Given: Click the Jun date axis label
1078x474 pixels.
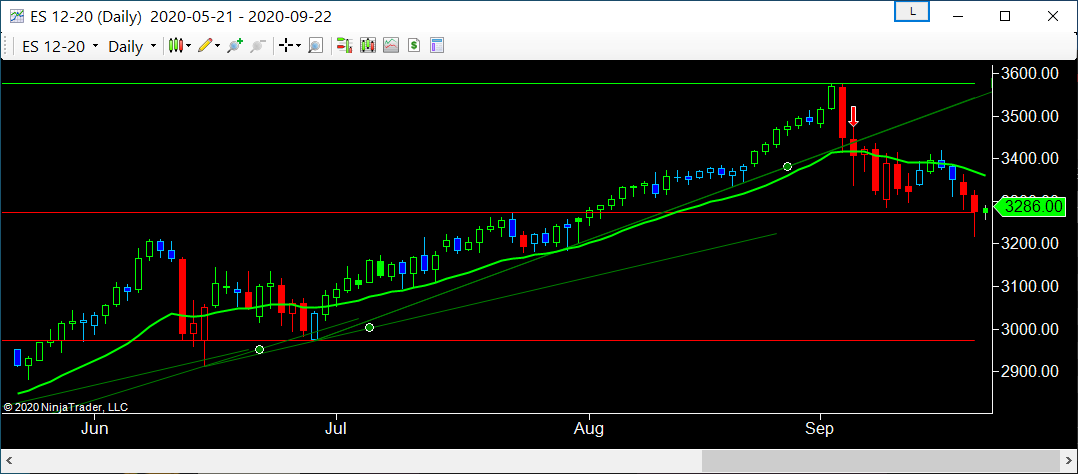Looking at the screenshot, I should (94, 429).
